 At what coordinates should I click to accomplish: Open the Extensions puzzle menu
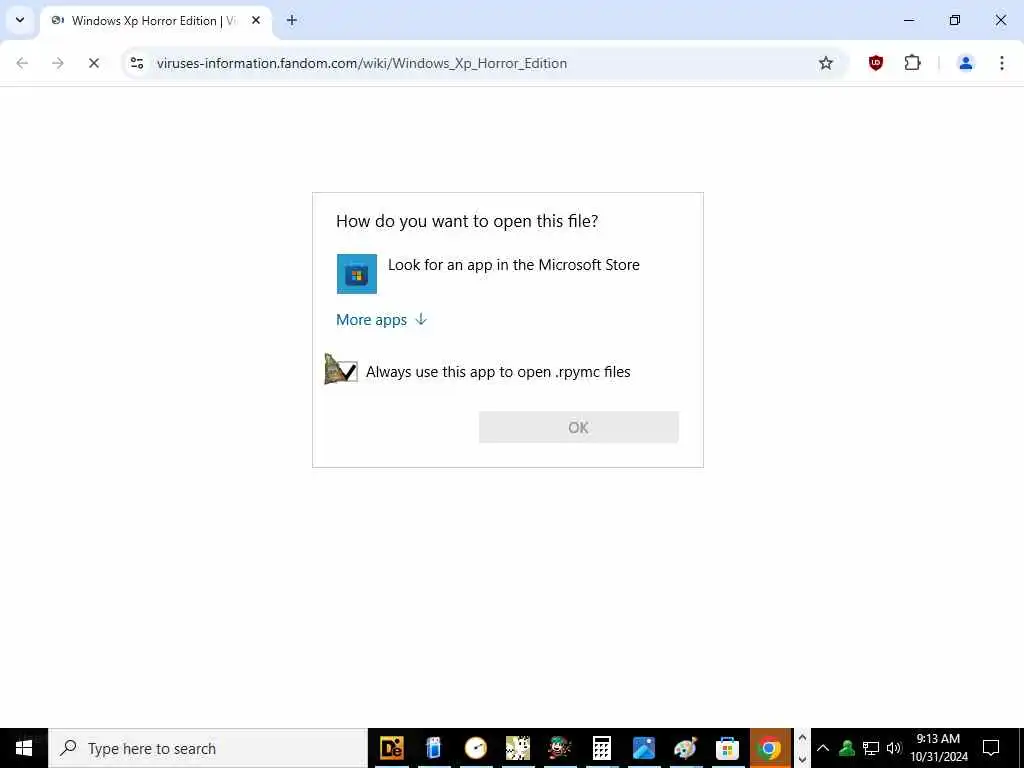click(x=912, y=63)
